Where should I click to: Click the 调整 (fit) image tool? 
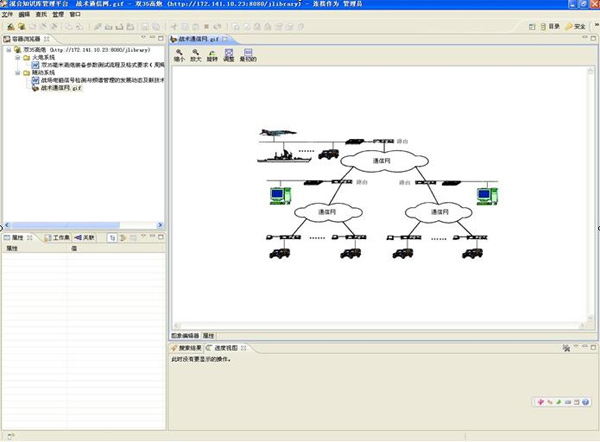click(228, 54)
